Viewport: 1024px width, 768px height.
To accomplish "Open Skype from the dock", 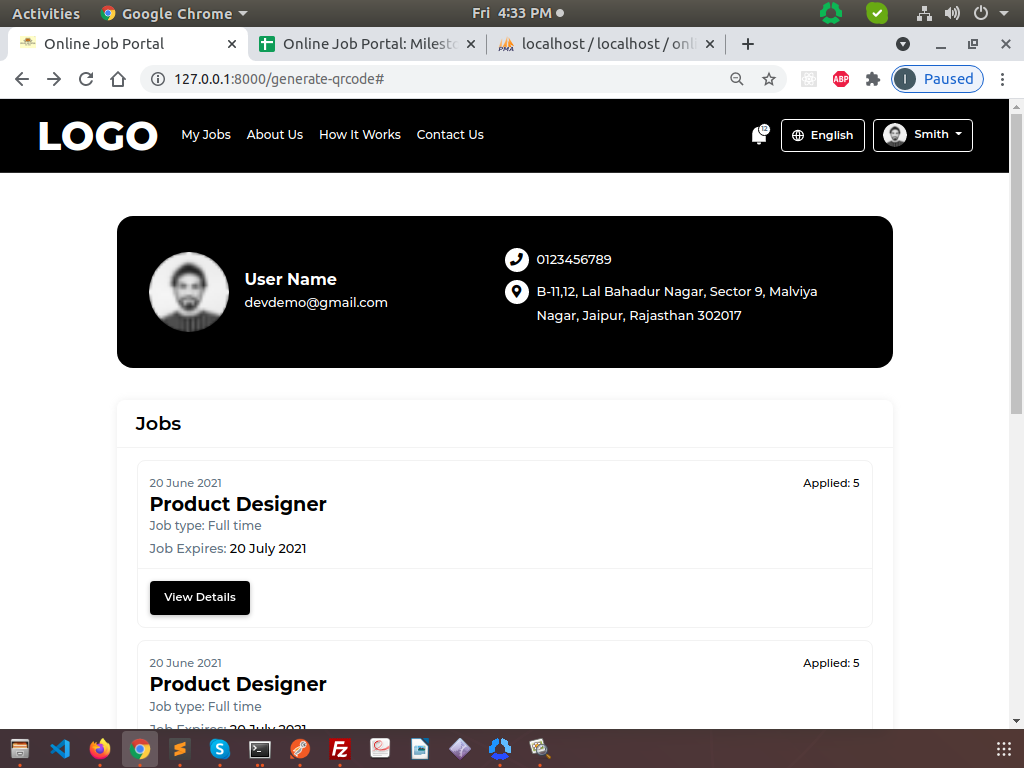I will coord(219,748).
